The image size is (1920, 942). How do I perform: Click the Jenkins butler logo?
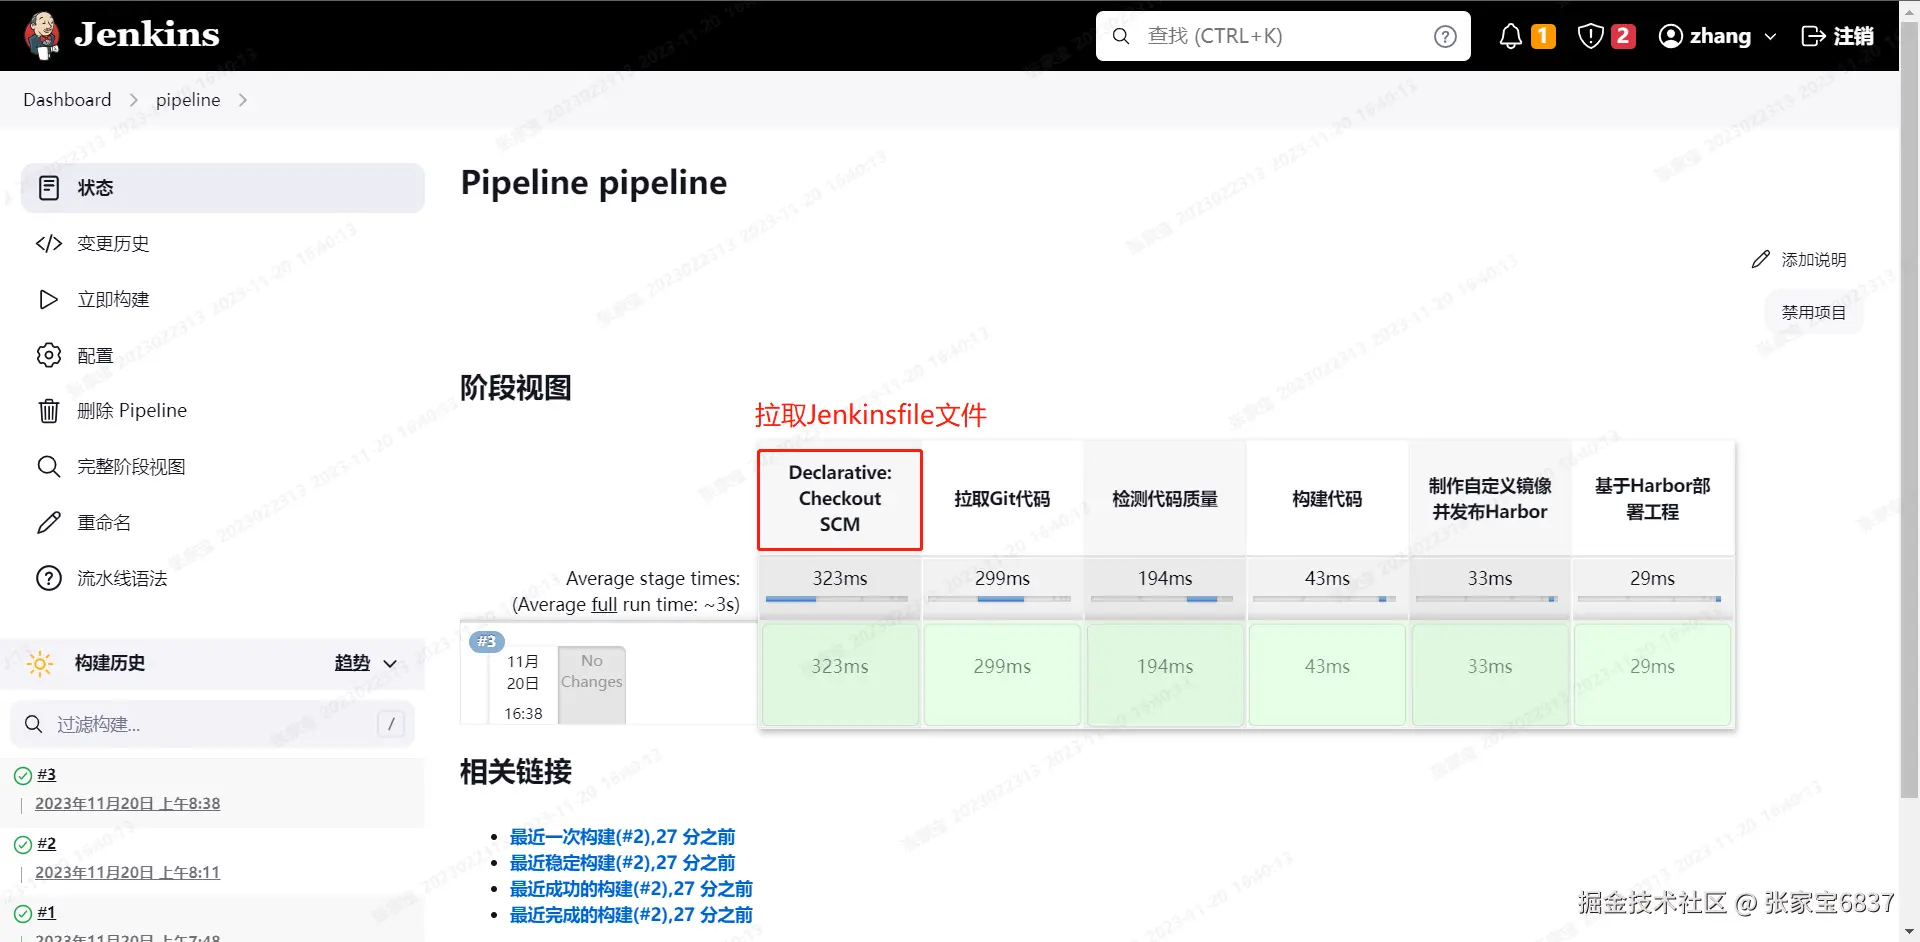(x=42, y=36)
